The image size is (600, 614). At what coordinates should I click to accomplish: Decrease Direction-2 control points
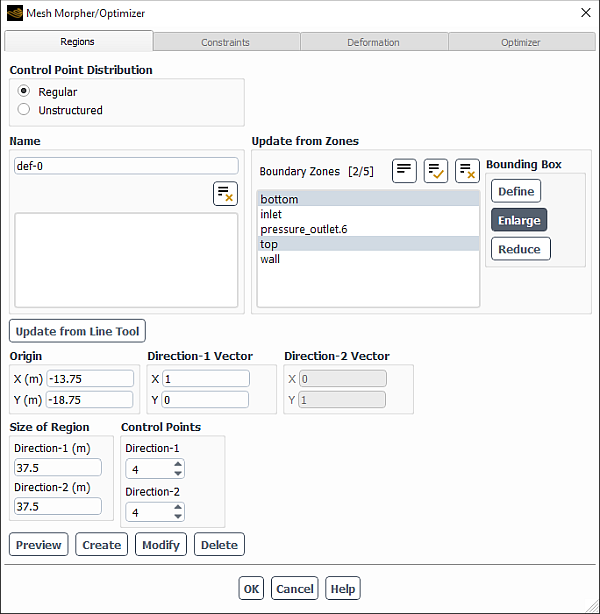tap(178, 516)
